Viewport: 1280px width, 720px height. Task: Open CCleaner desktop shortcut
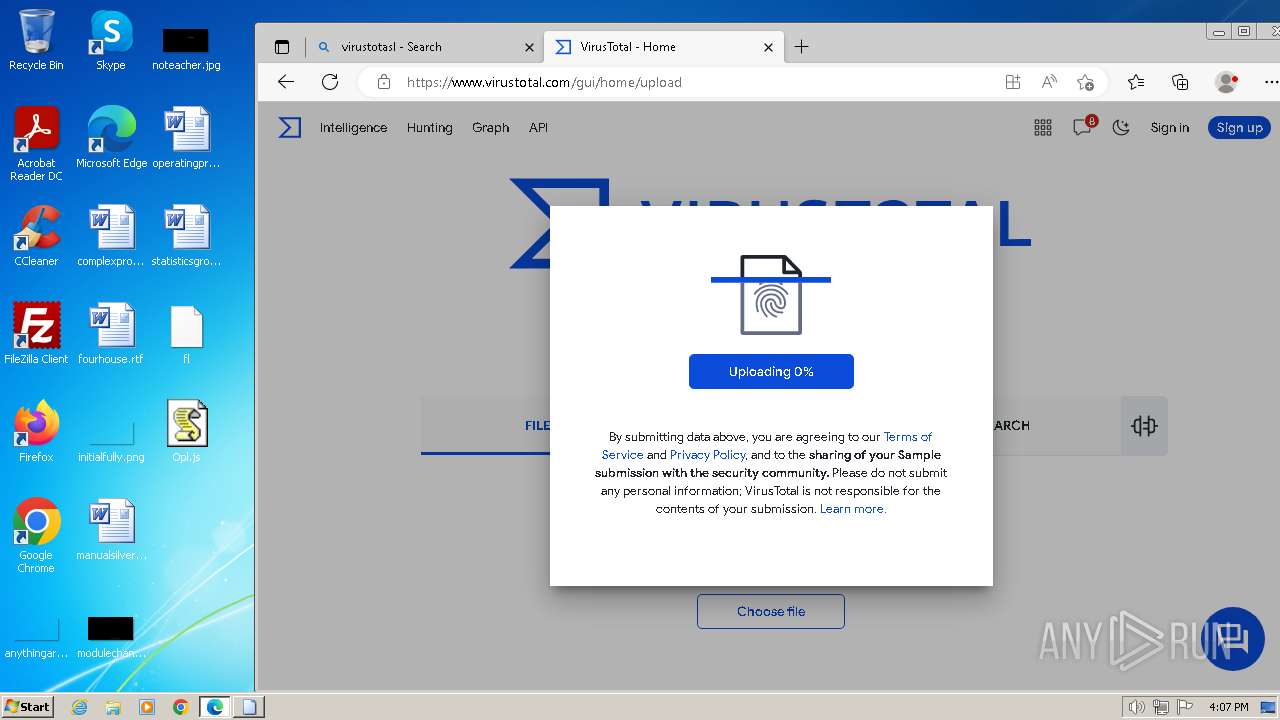click(36, 236)
